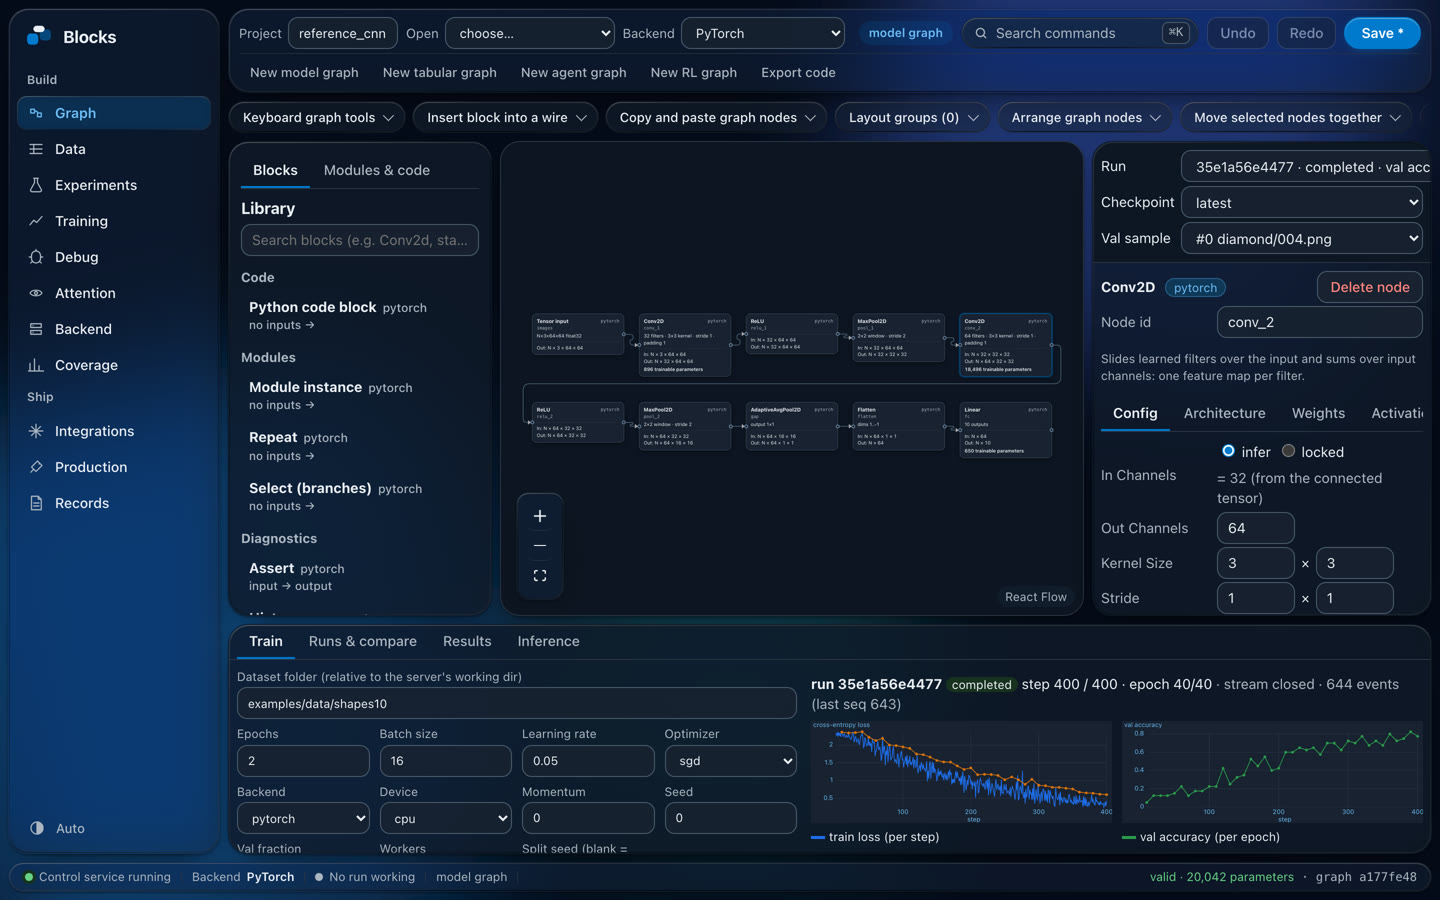The height and width of the screenshot is (900, 1440).
Task: Click the Coverage bar chart icon
Action: [36, 365]
